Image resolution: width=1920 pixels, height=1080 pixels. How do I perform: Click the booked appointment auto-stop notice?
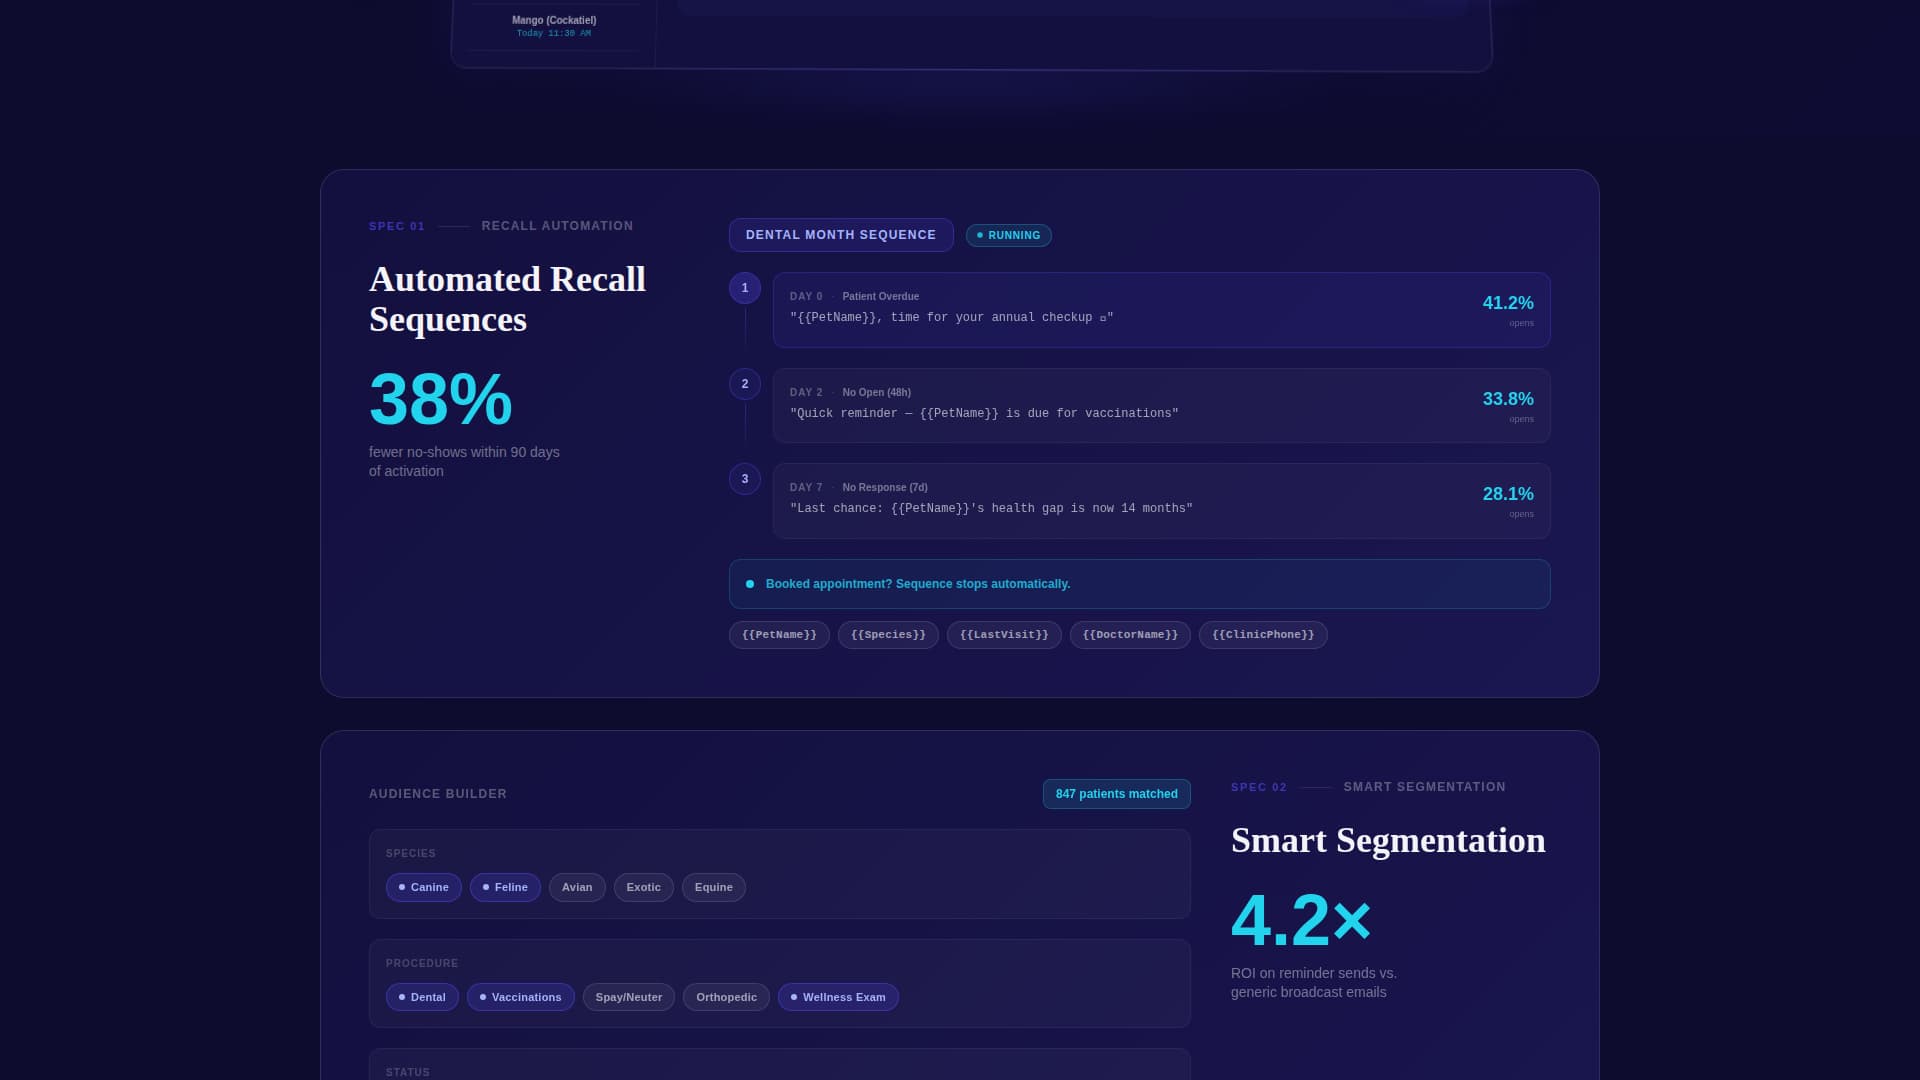[x=1139, y=584]
